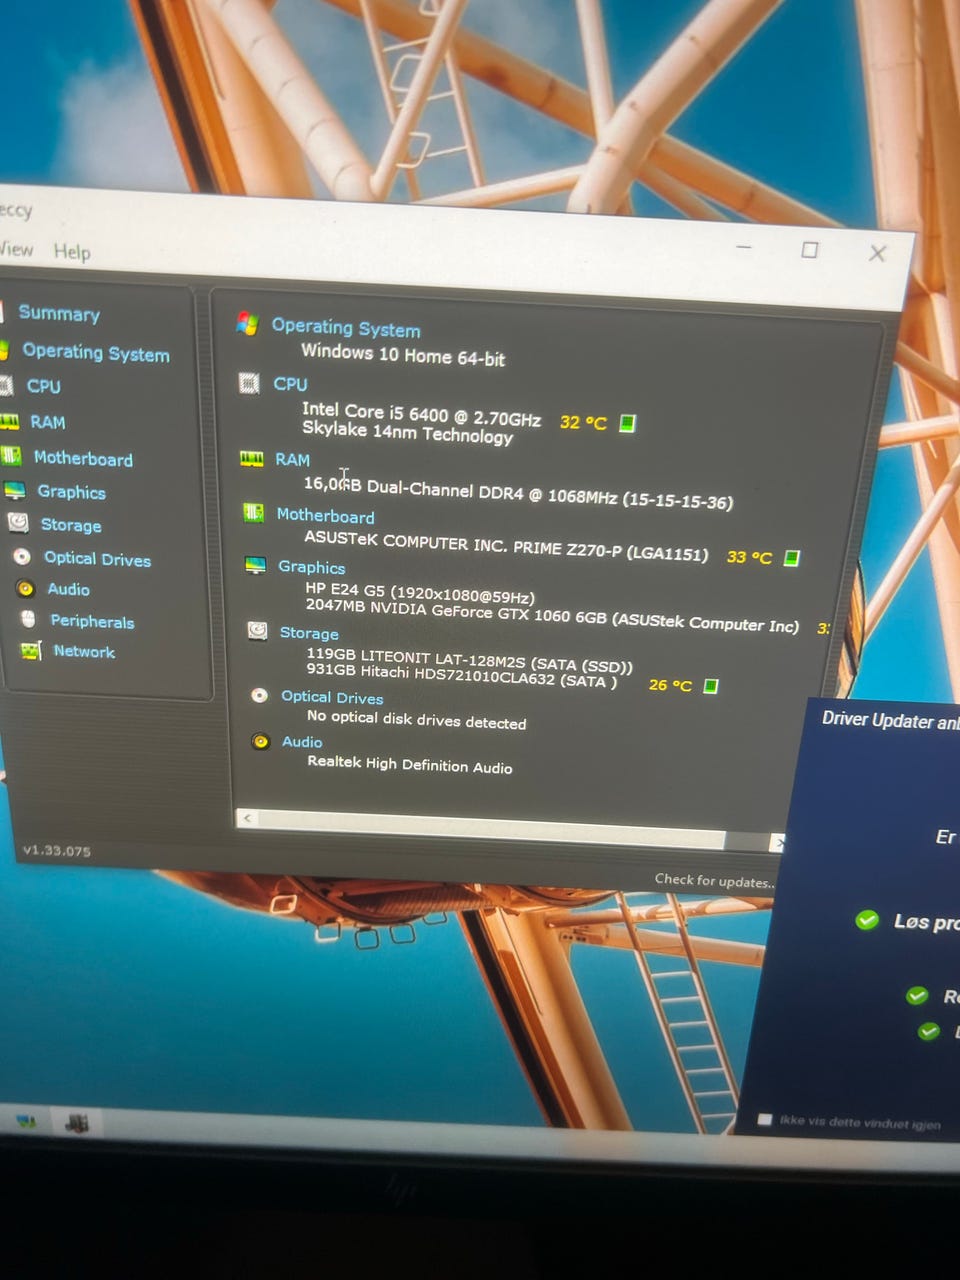The height and width of the screenshot is (1280, 960).
Task: Click right arrow of horizontal scrollbar
Action: coord(778,843)
